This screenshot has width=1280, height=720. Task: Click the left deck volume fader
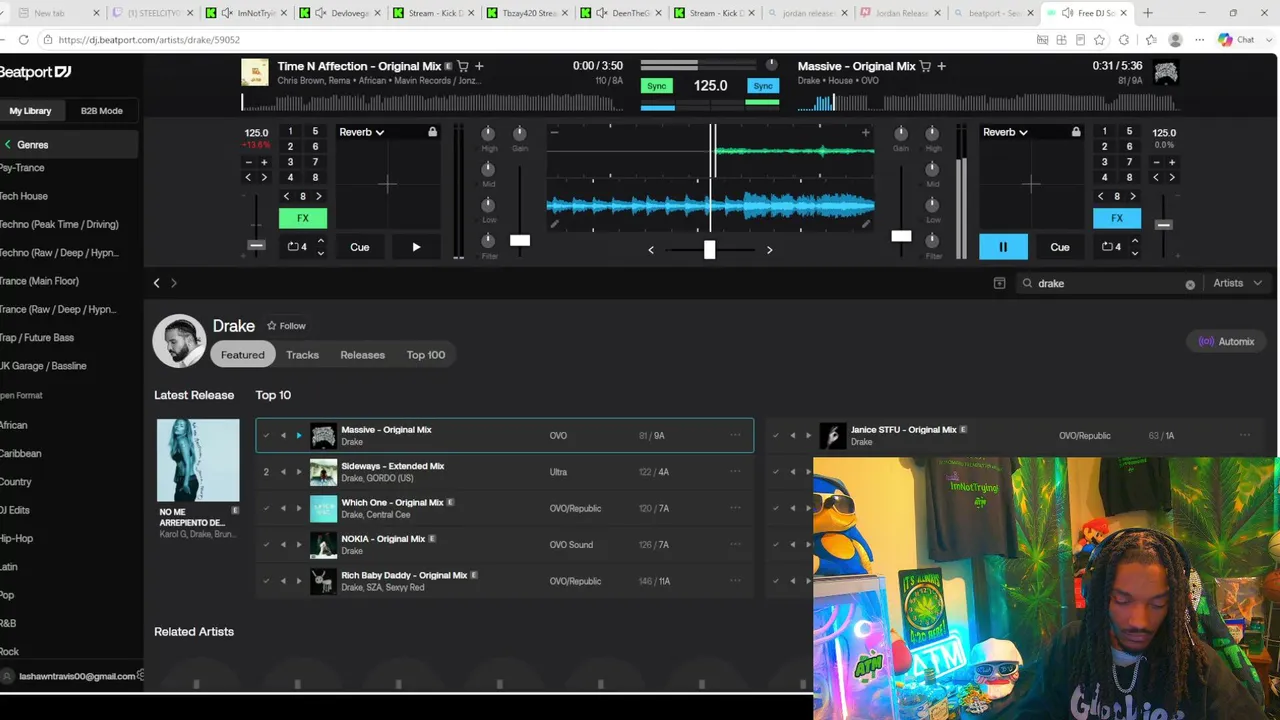(x=520, y=240)
